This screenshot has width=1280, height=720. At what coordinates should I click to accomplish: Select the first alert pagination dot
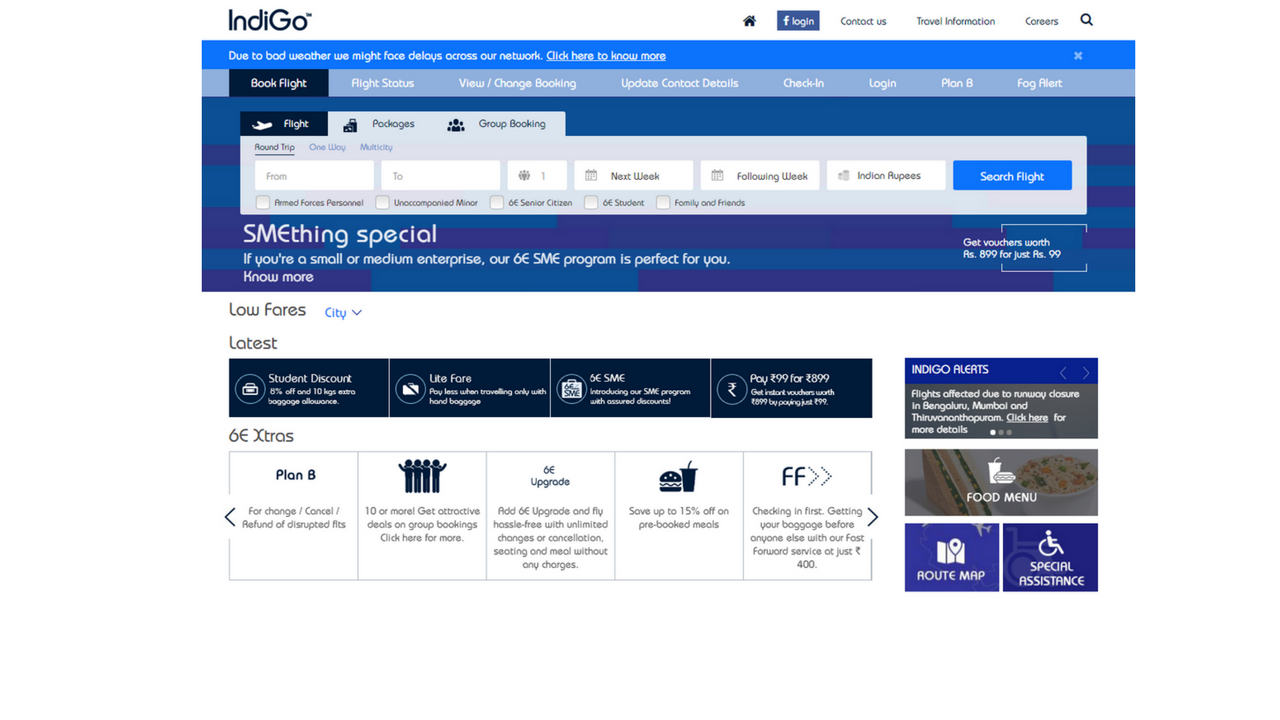pos(993,432)
